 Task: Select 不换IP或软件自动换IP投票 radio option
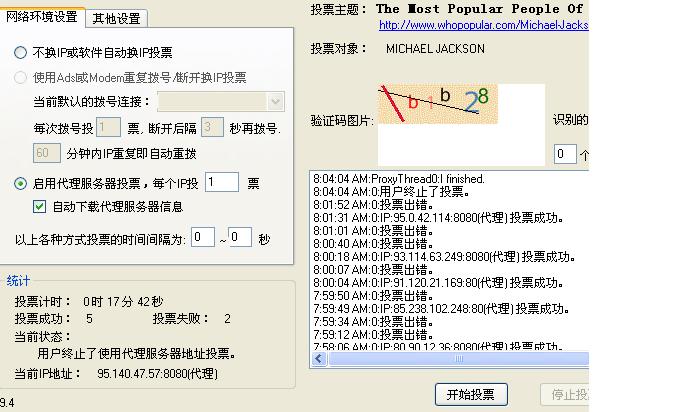(21, 53)
